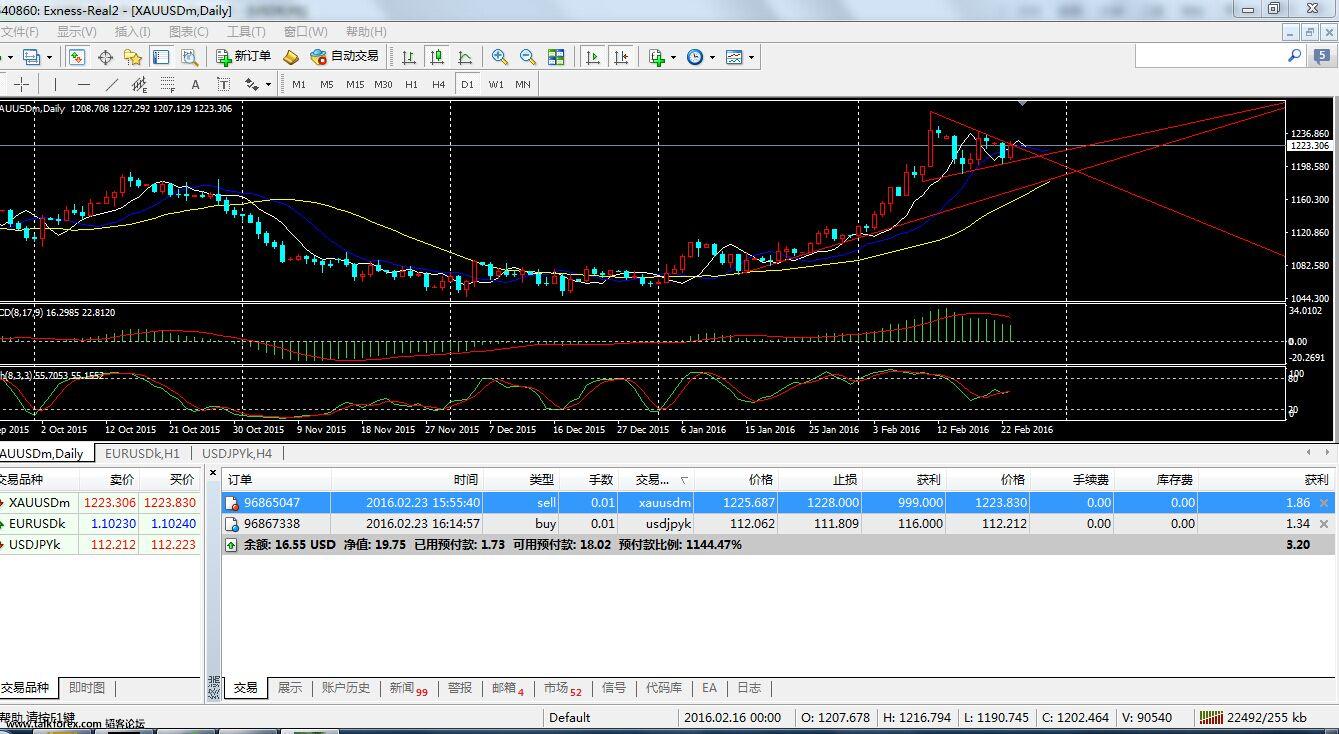Open the 市场 market tab

563,688
